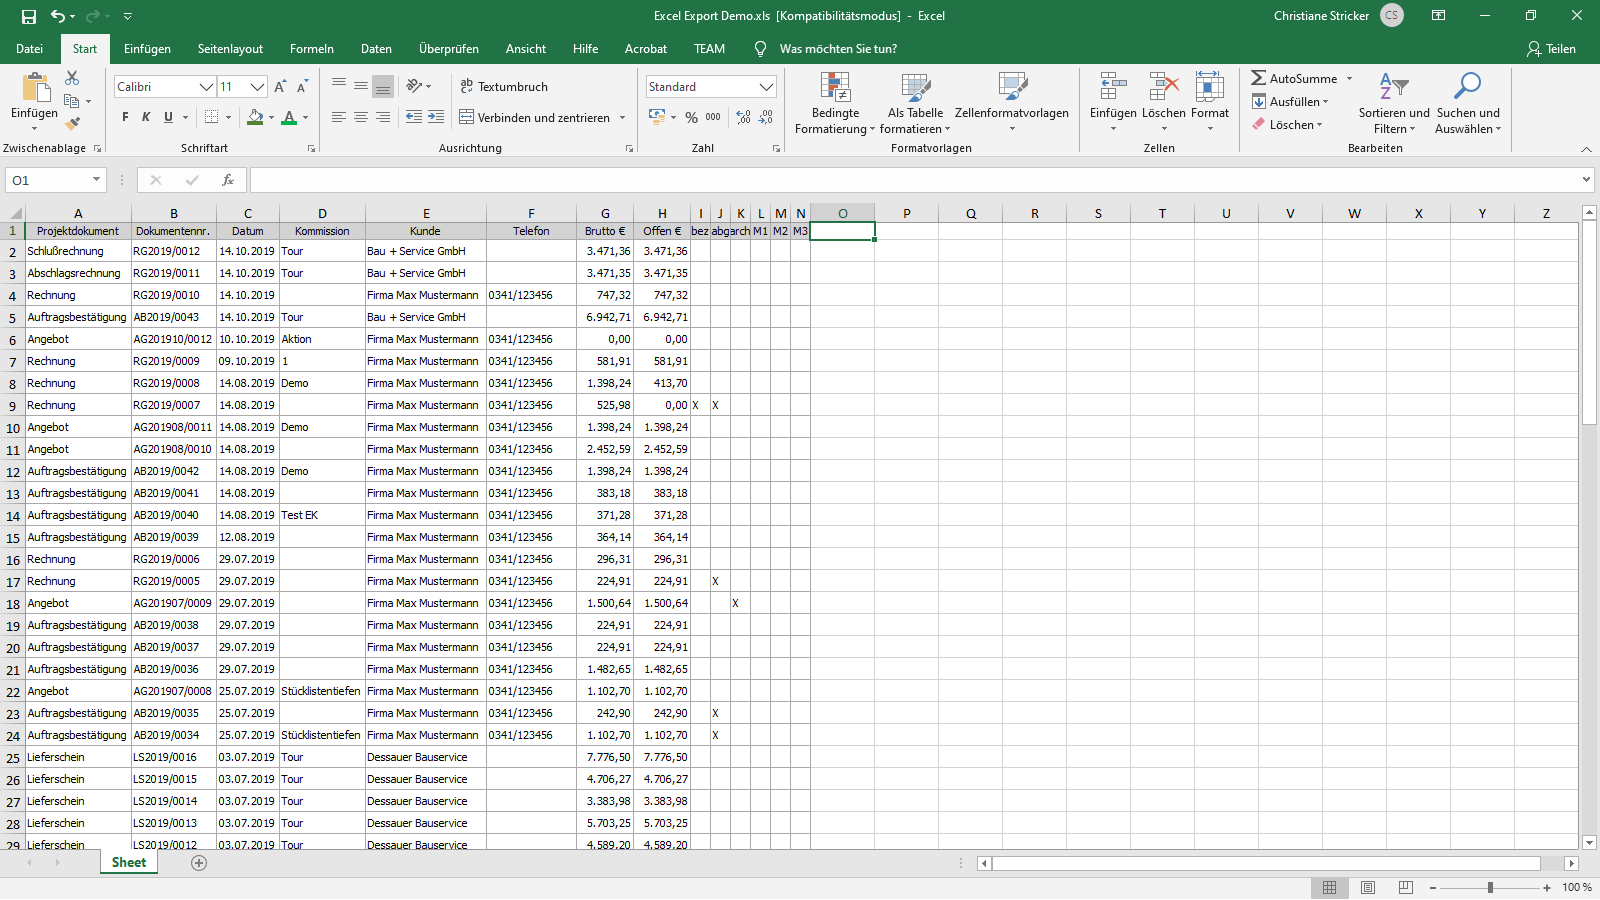Image resolution: width=1600 pixels, height=900 pixels.
Task: Increase font size with the larger A icon
Action: (x=280, y=87)
